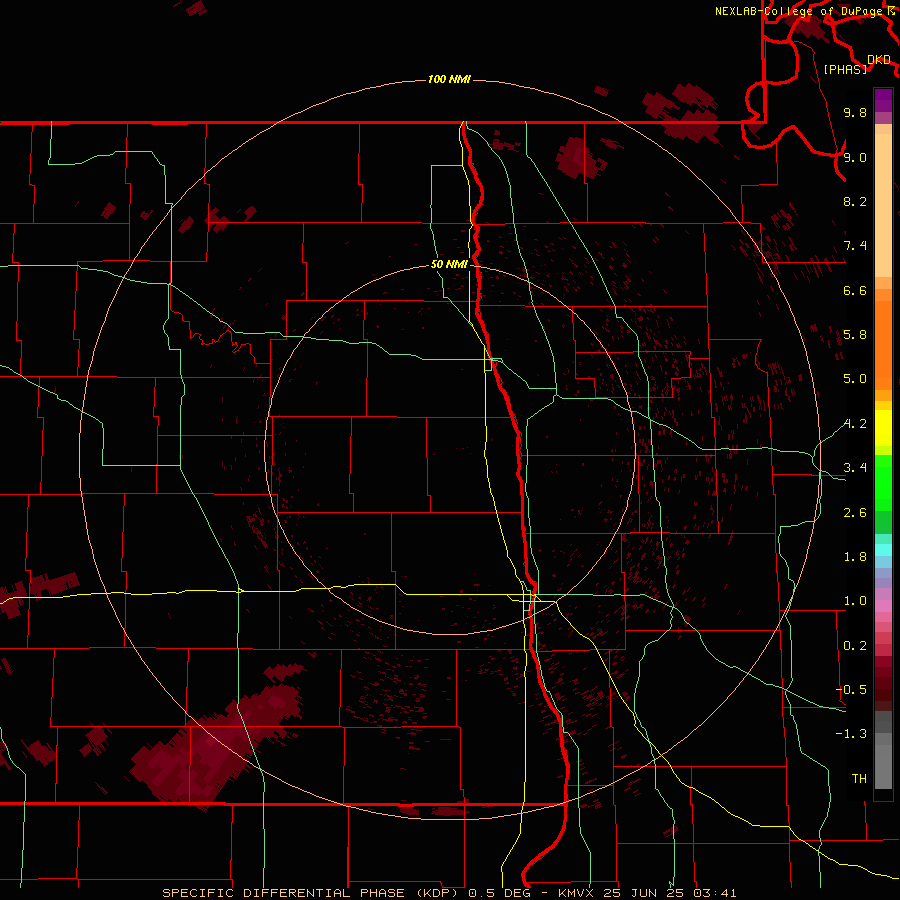The width and height of the screenshot is (900, 900).
Task: Click the 03:41 timestamp in the caption
Action: [x=715, y=893]
